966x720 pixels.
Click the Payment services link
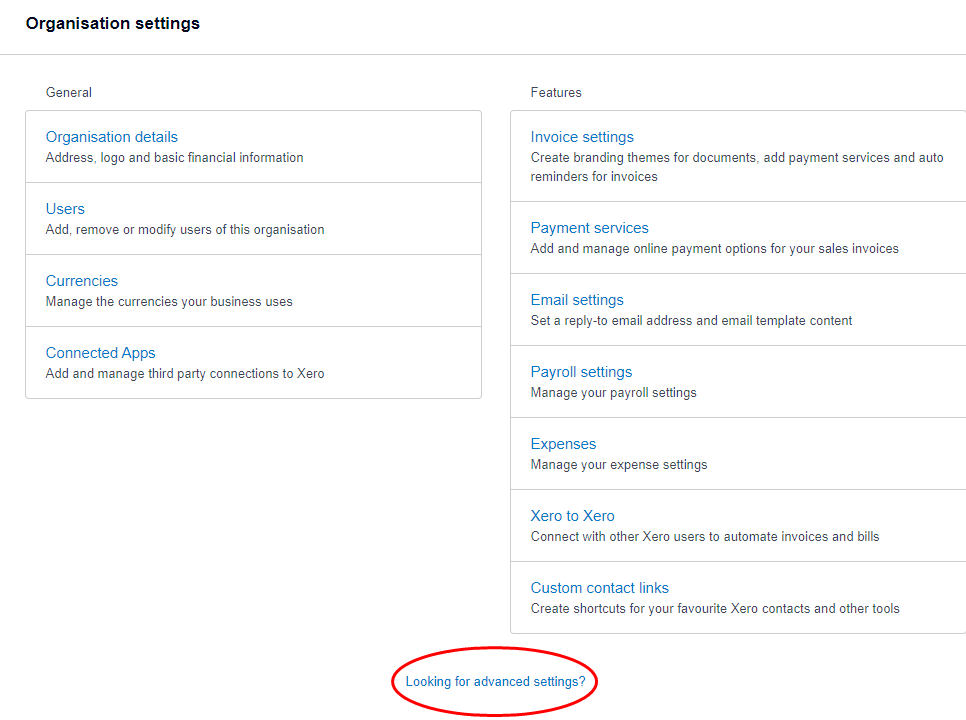pyautogui.click(x=589, y=228)
